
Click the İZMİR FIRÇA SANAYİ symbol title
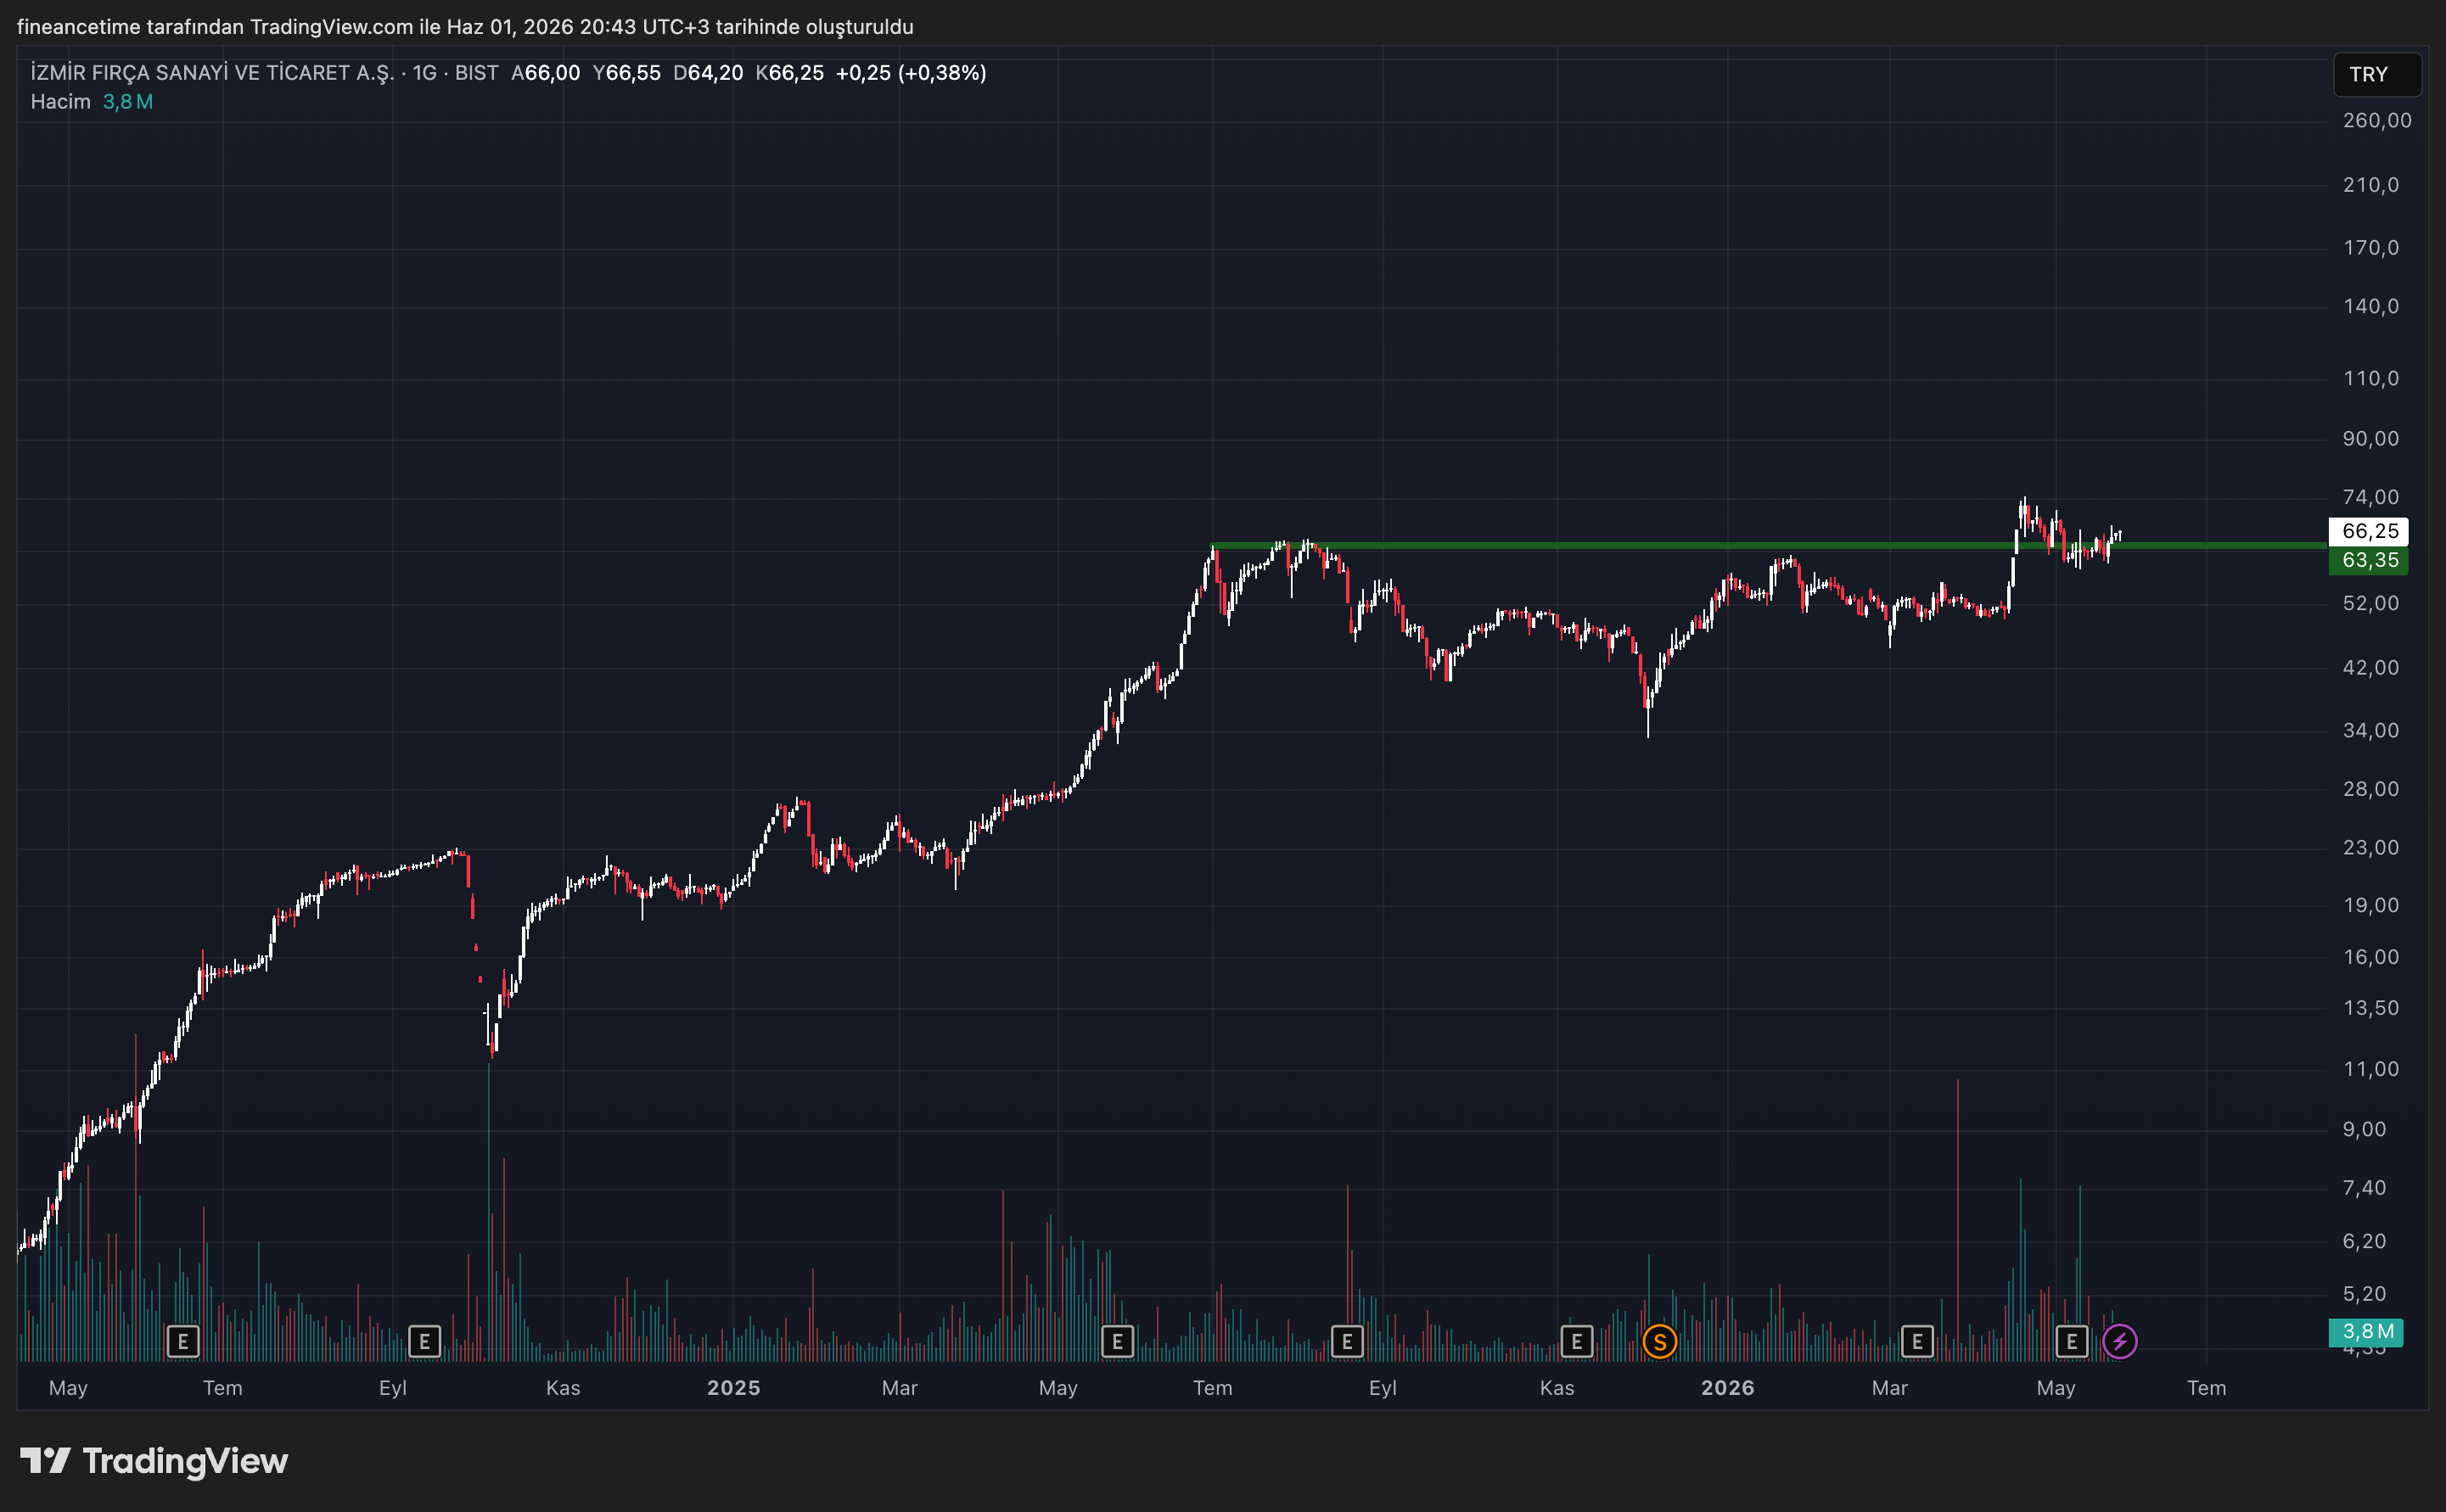pos(212,73)
